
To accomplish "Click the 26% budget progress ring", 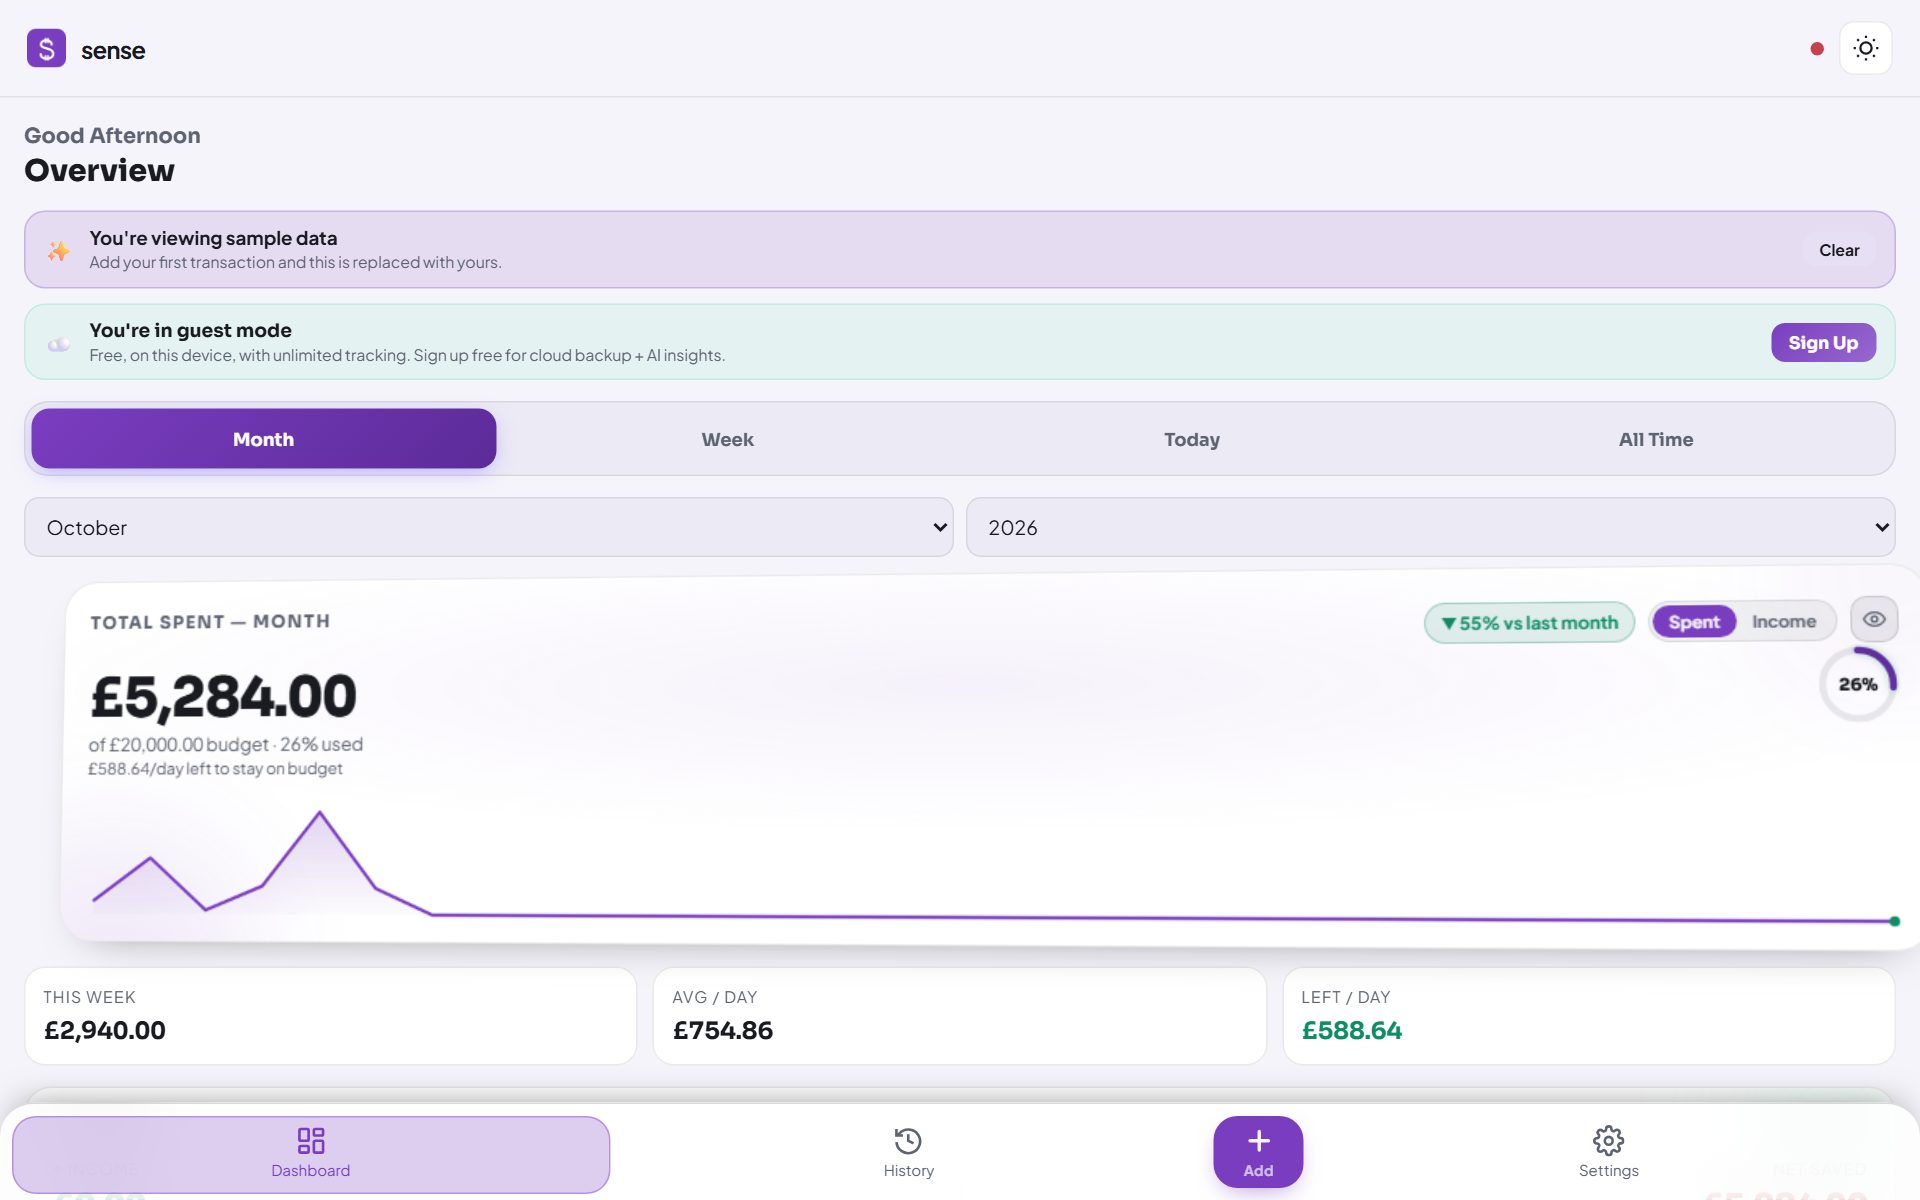I will 1857,684.
